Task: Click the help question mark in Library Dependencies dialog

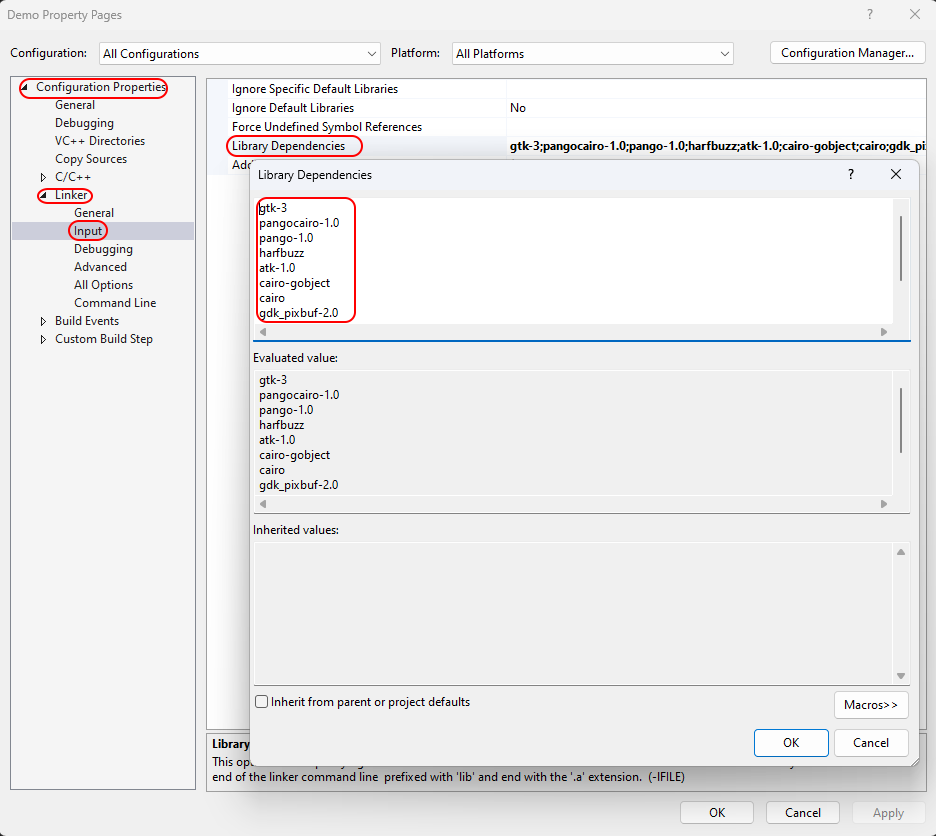Action: 851,175
